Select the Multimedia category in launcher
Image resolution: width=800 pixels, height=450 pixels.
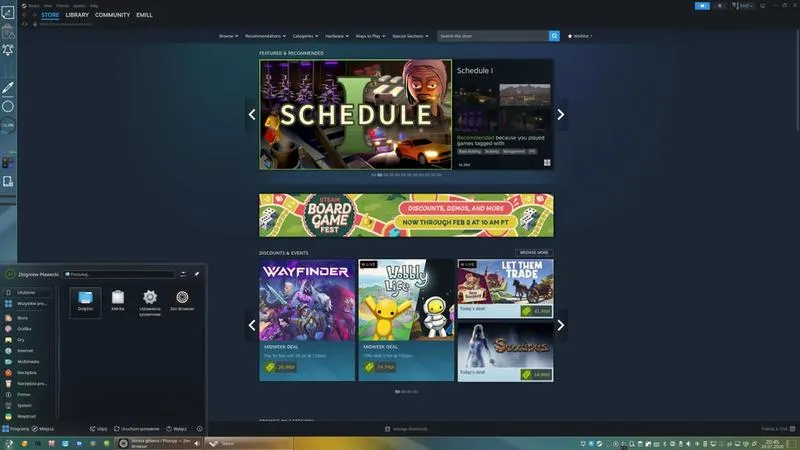[27, 362]
